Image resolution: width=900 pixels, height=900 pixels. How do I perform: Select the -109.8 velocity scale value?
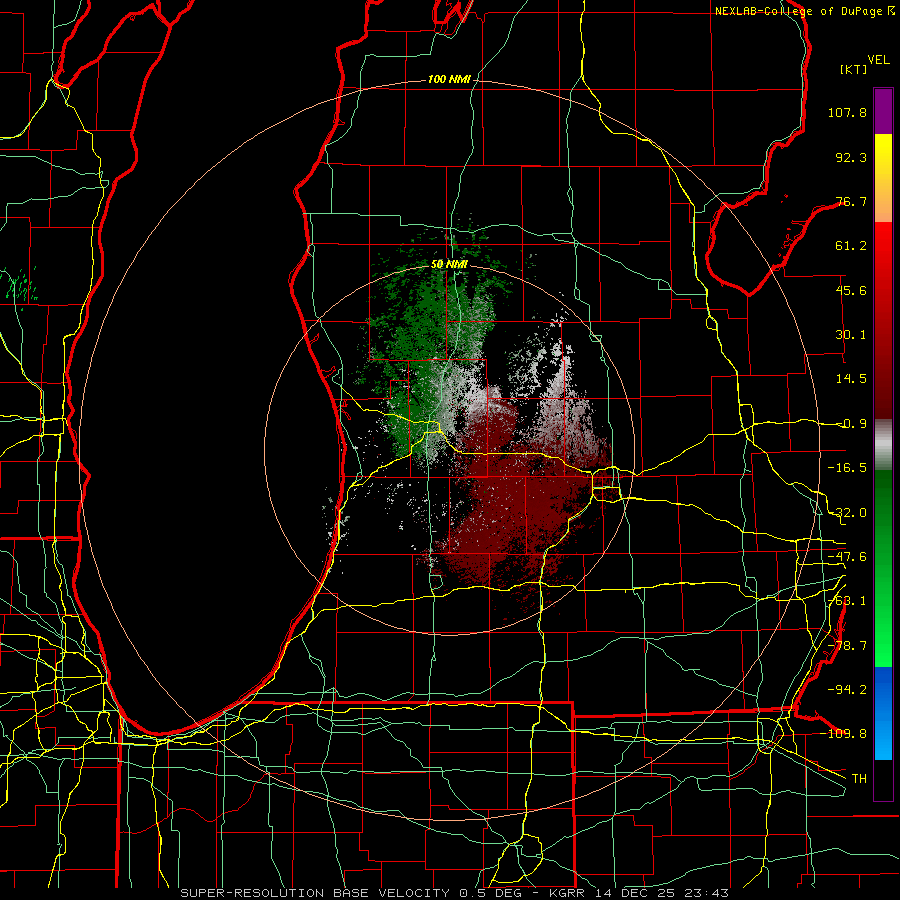(x=844, y=734)
